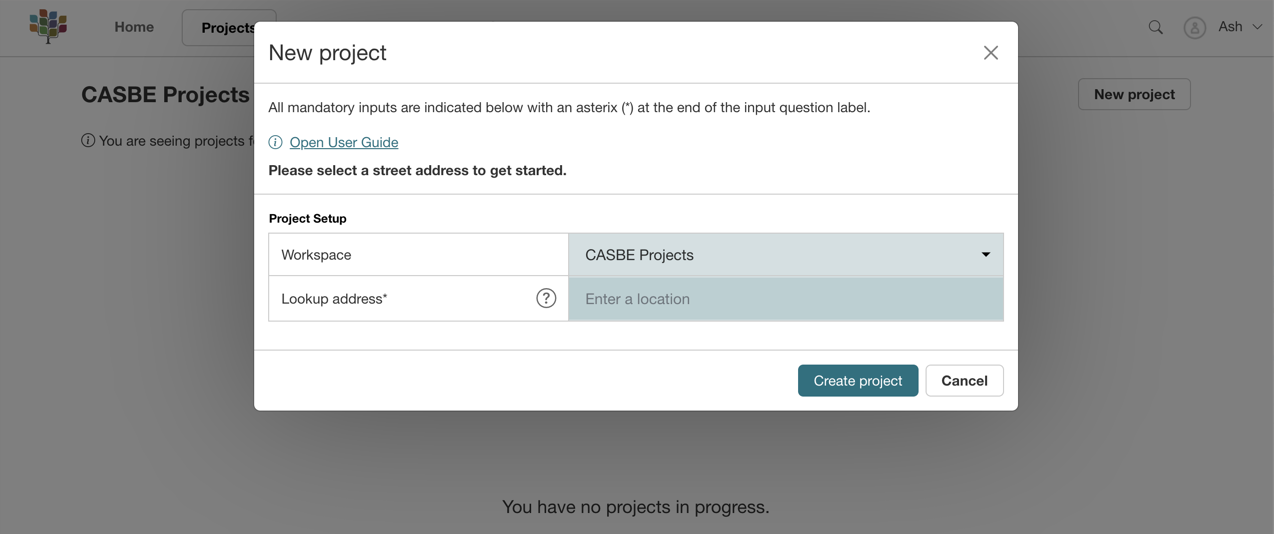Click the New project button in page header
This screenshot has width=1274, height=534.
pos(1134,94)
